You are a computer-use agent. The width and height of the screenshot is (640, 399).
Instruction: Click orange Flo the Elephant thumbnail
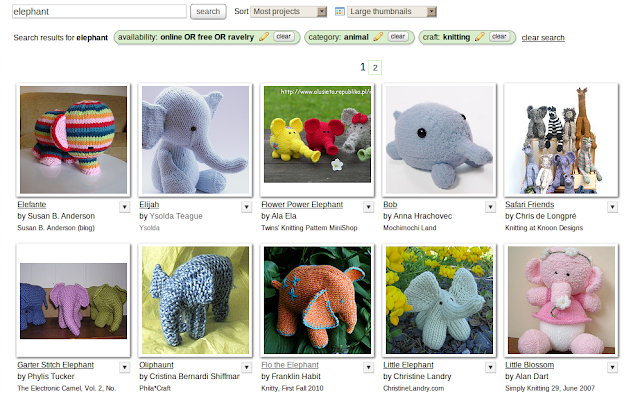coord(317,300)
